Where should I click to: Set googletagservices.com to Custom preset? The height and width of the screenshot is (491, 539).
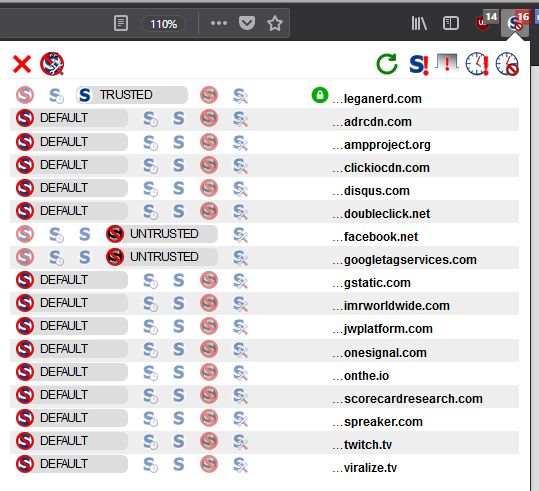(x=240, y=258)
